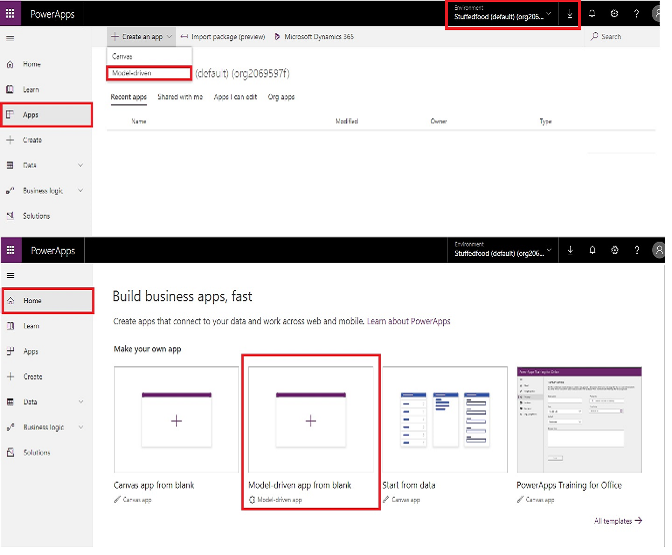Switch to Shared with me tab
The width and height of the screenshot is (672, 555).
pyautogui.click(x=180, y=97)
